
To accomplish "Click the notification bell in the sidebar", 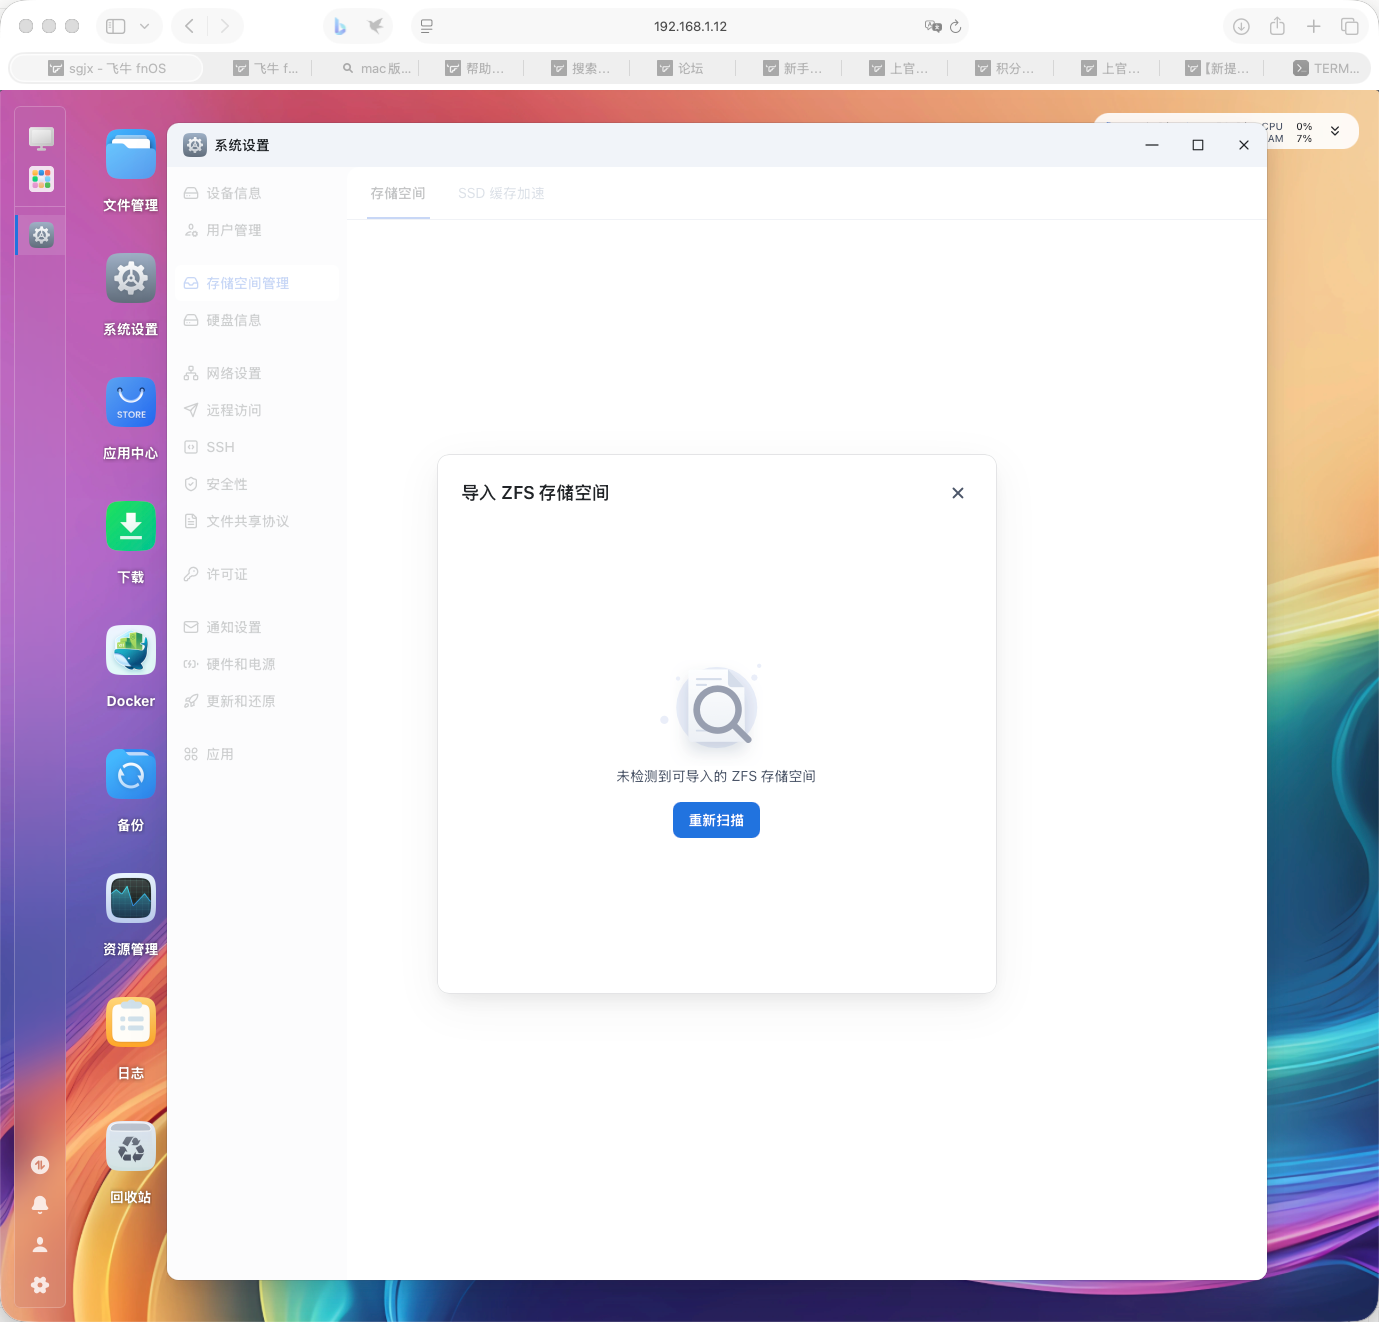I will (x=40, y=1205).
